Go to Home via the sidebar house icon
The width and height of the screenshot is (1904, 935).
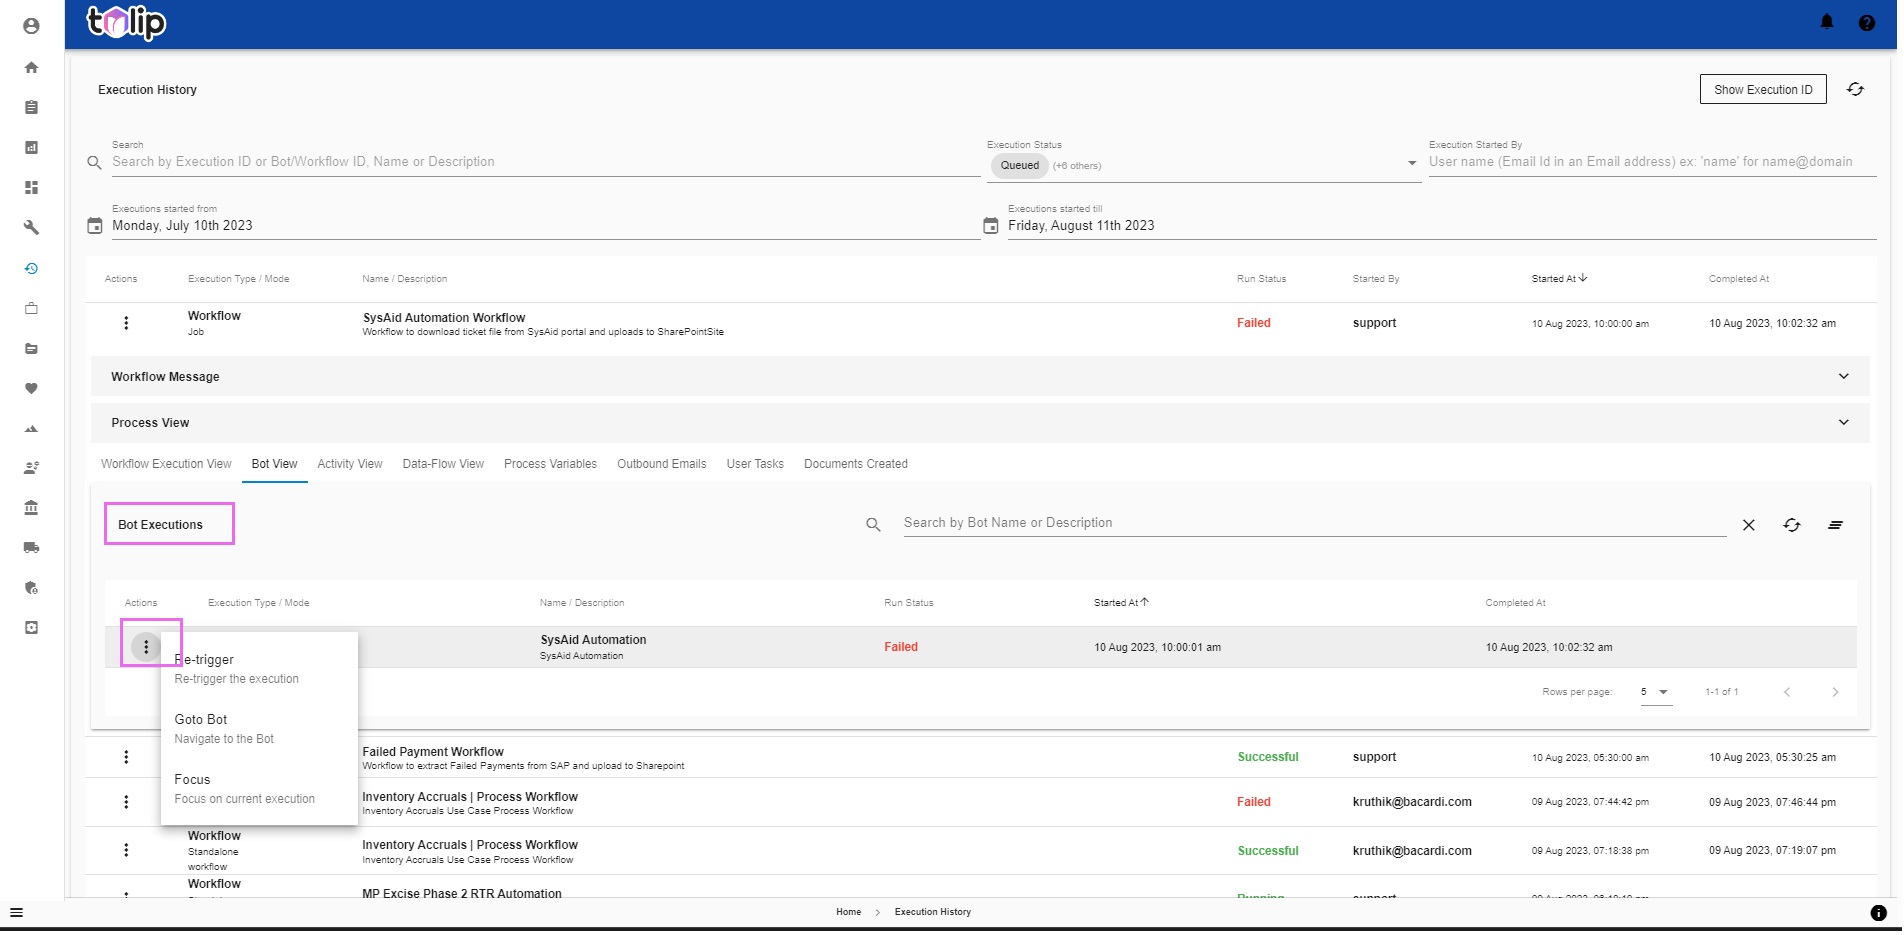tap(31, 67)
